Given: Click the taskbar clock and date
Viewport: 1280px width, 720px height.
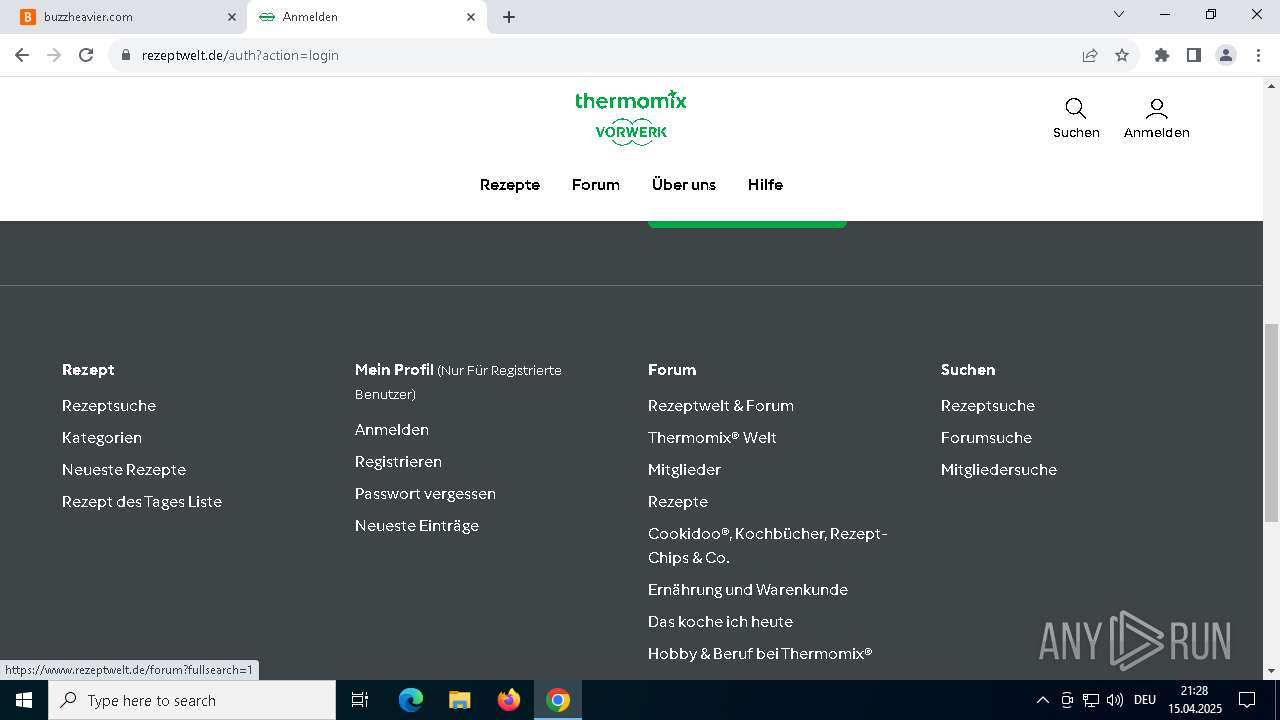Looking at the screenshot, I should 1194,700.
